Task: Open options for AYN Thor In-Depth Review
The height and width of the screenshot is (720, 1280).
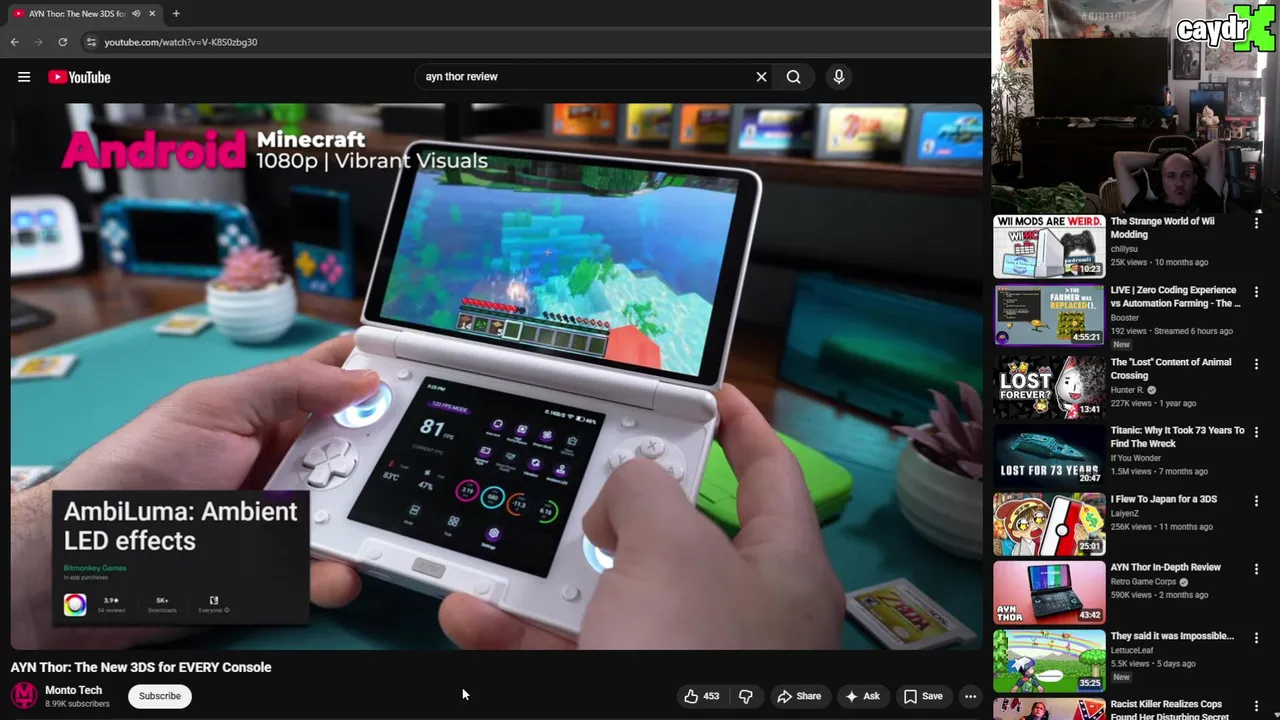Action: point(1257,569)
